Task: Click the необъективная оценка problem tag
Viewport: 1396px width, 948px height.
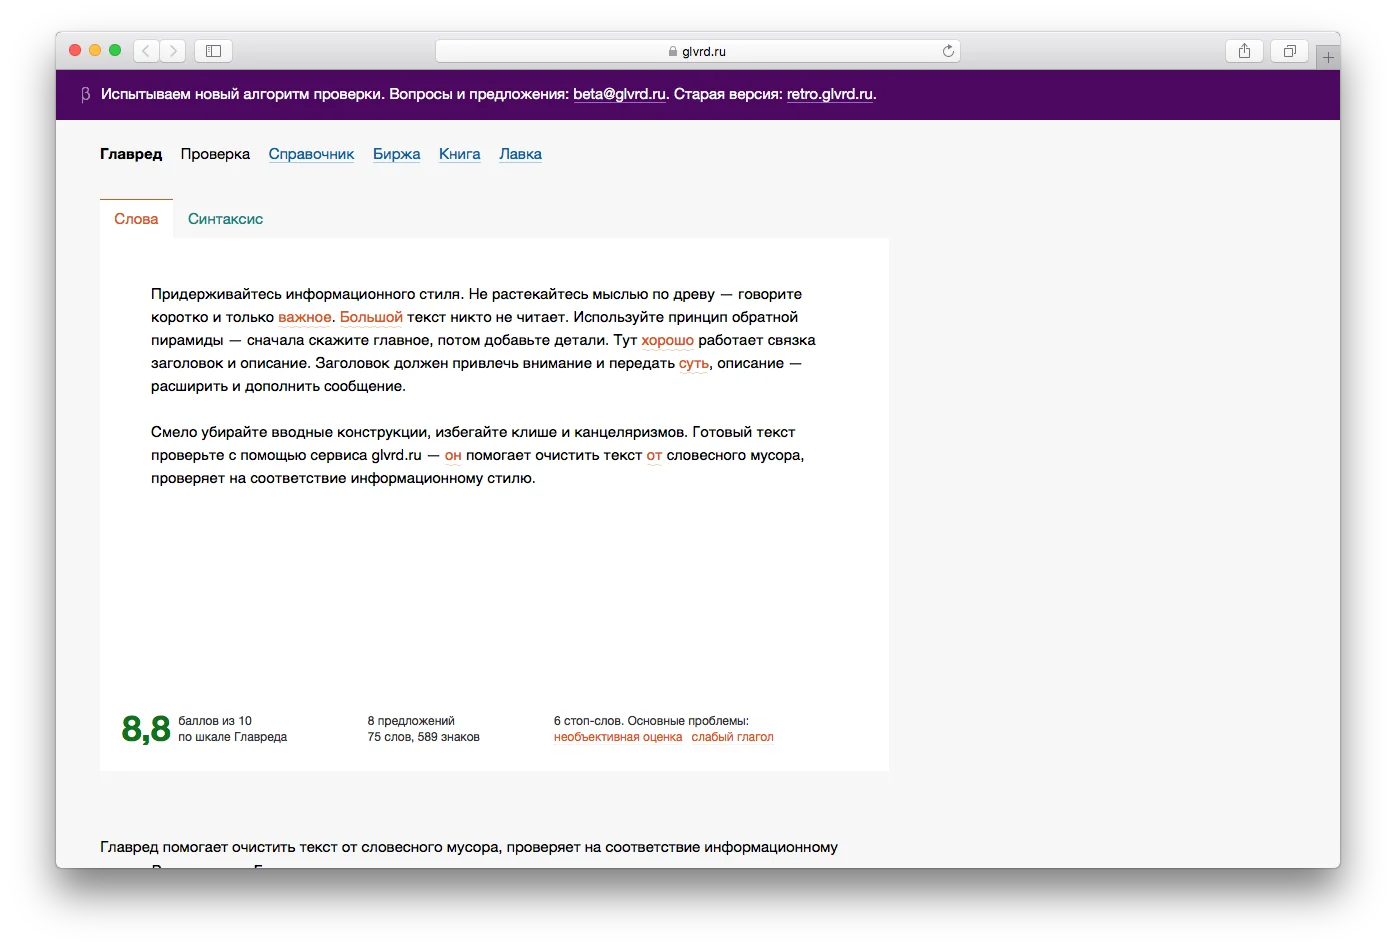Action: [x=618, y=737]
